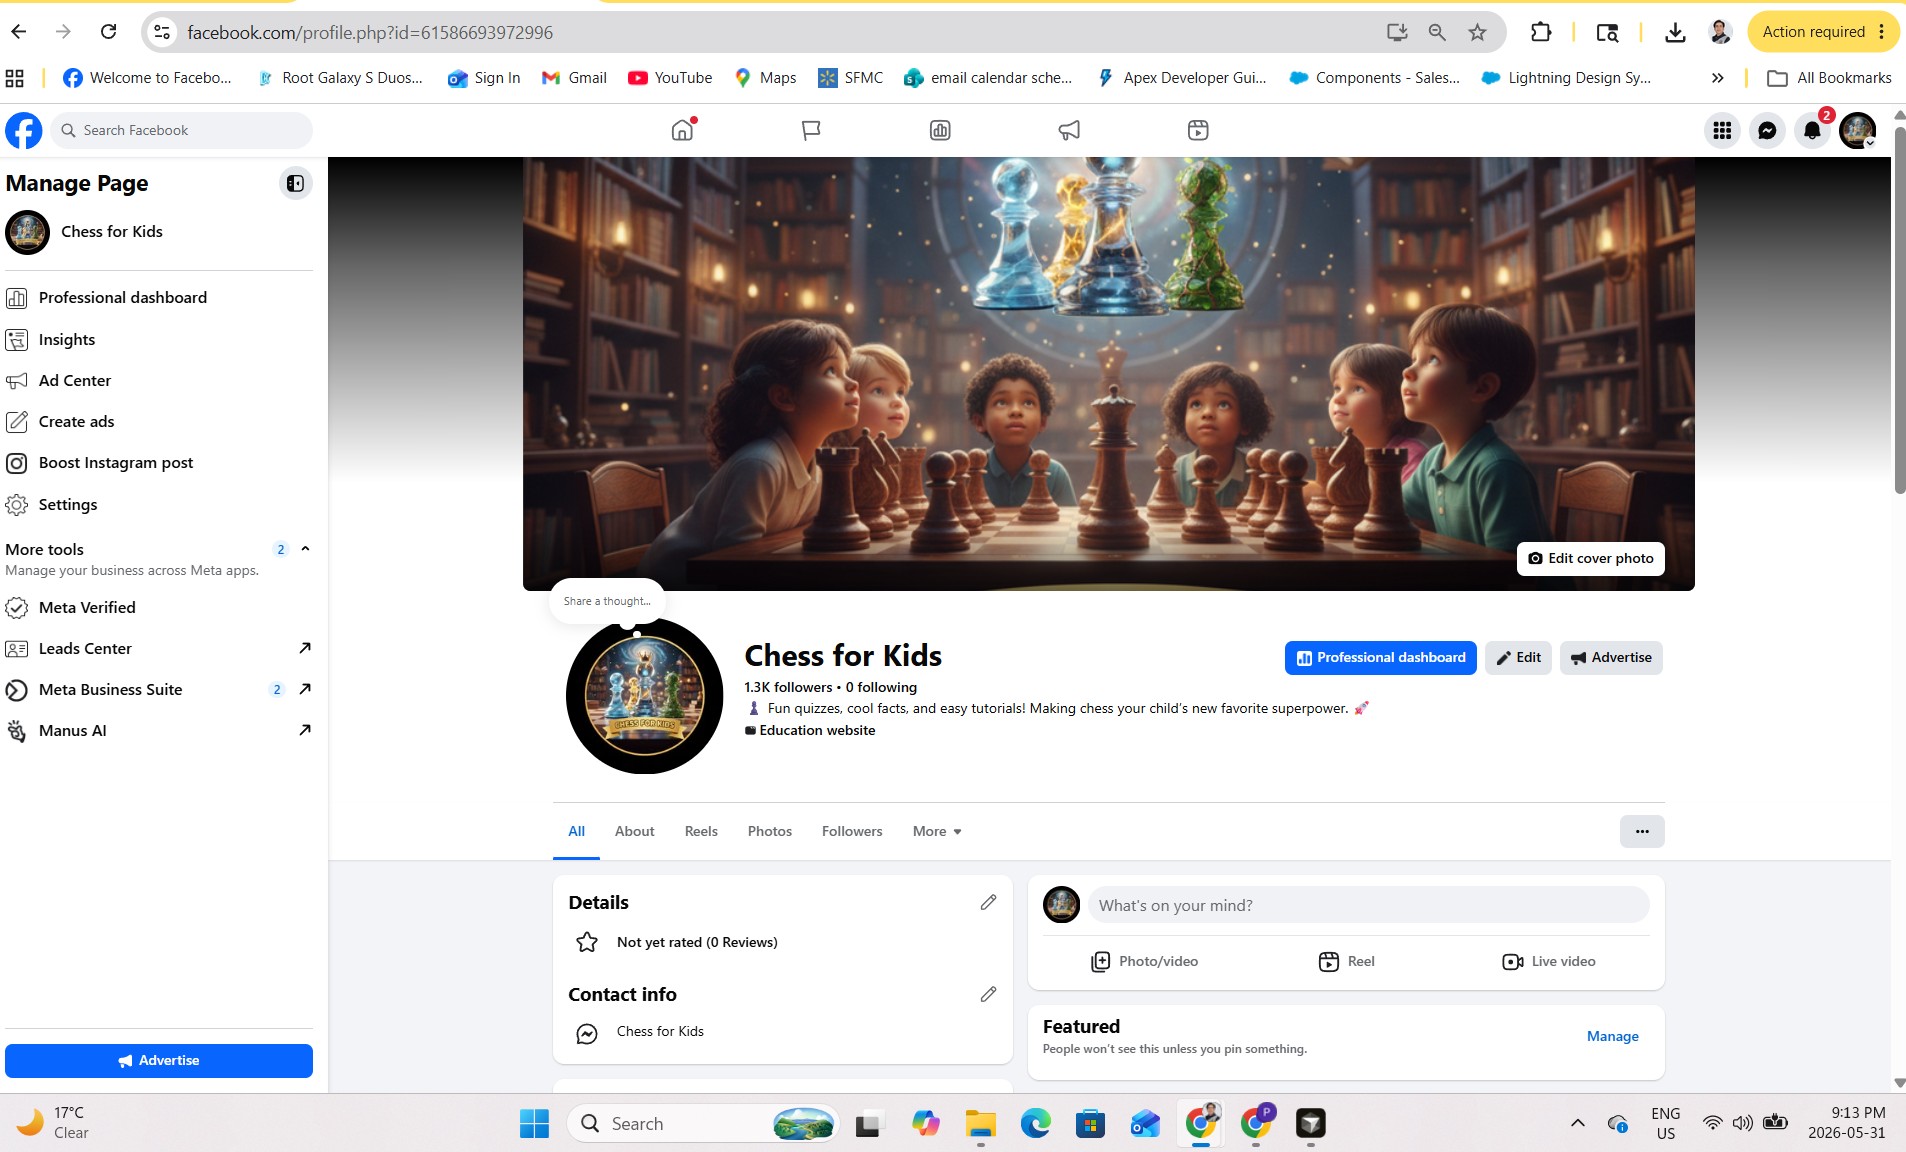Open the Action required Chrome menu
This screenshot has height=1152, width=1906.
pos(1822,32)
